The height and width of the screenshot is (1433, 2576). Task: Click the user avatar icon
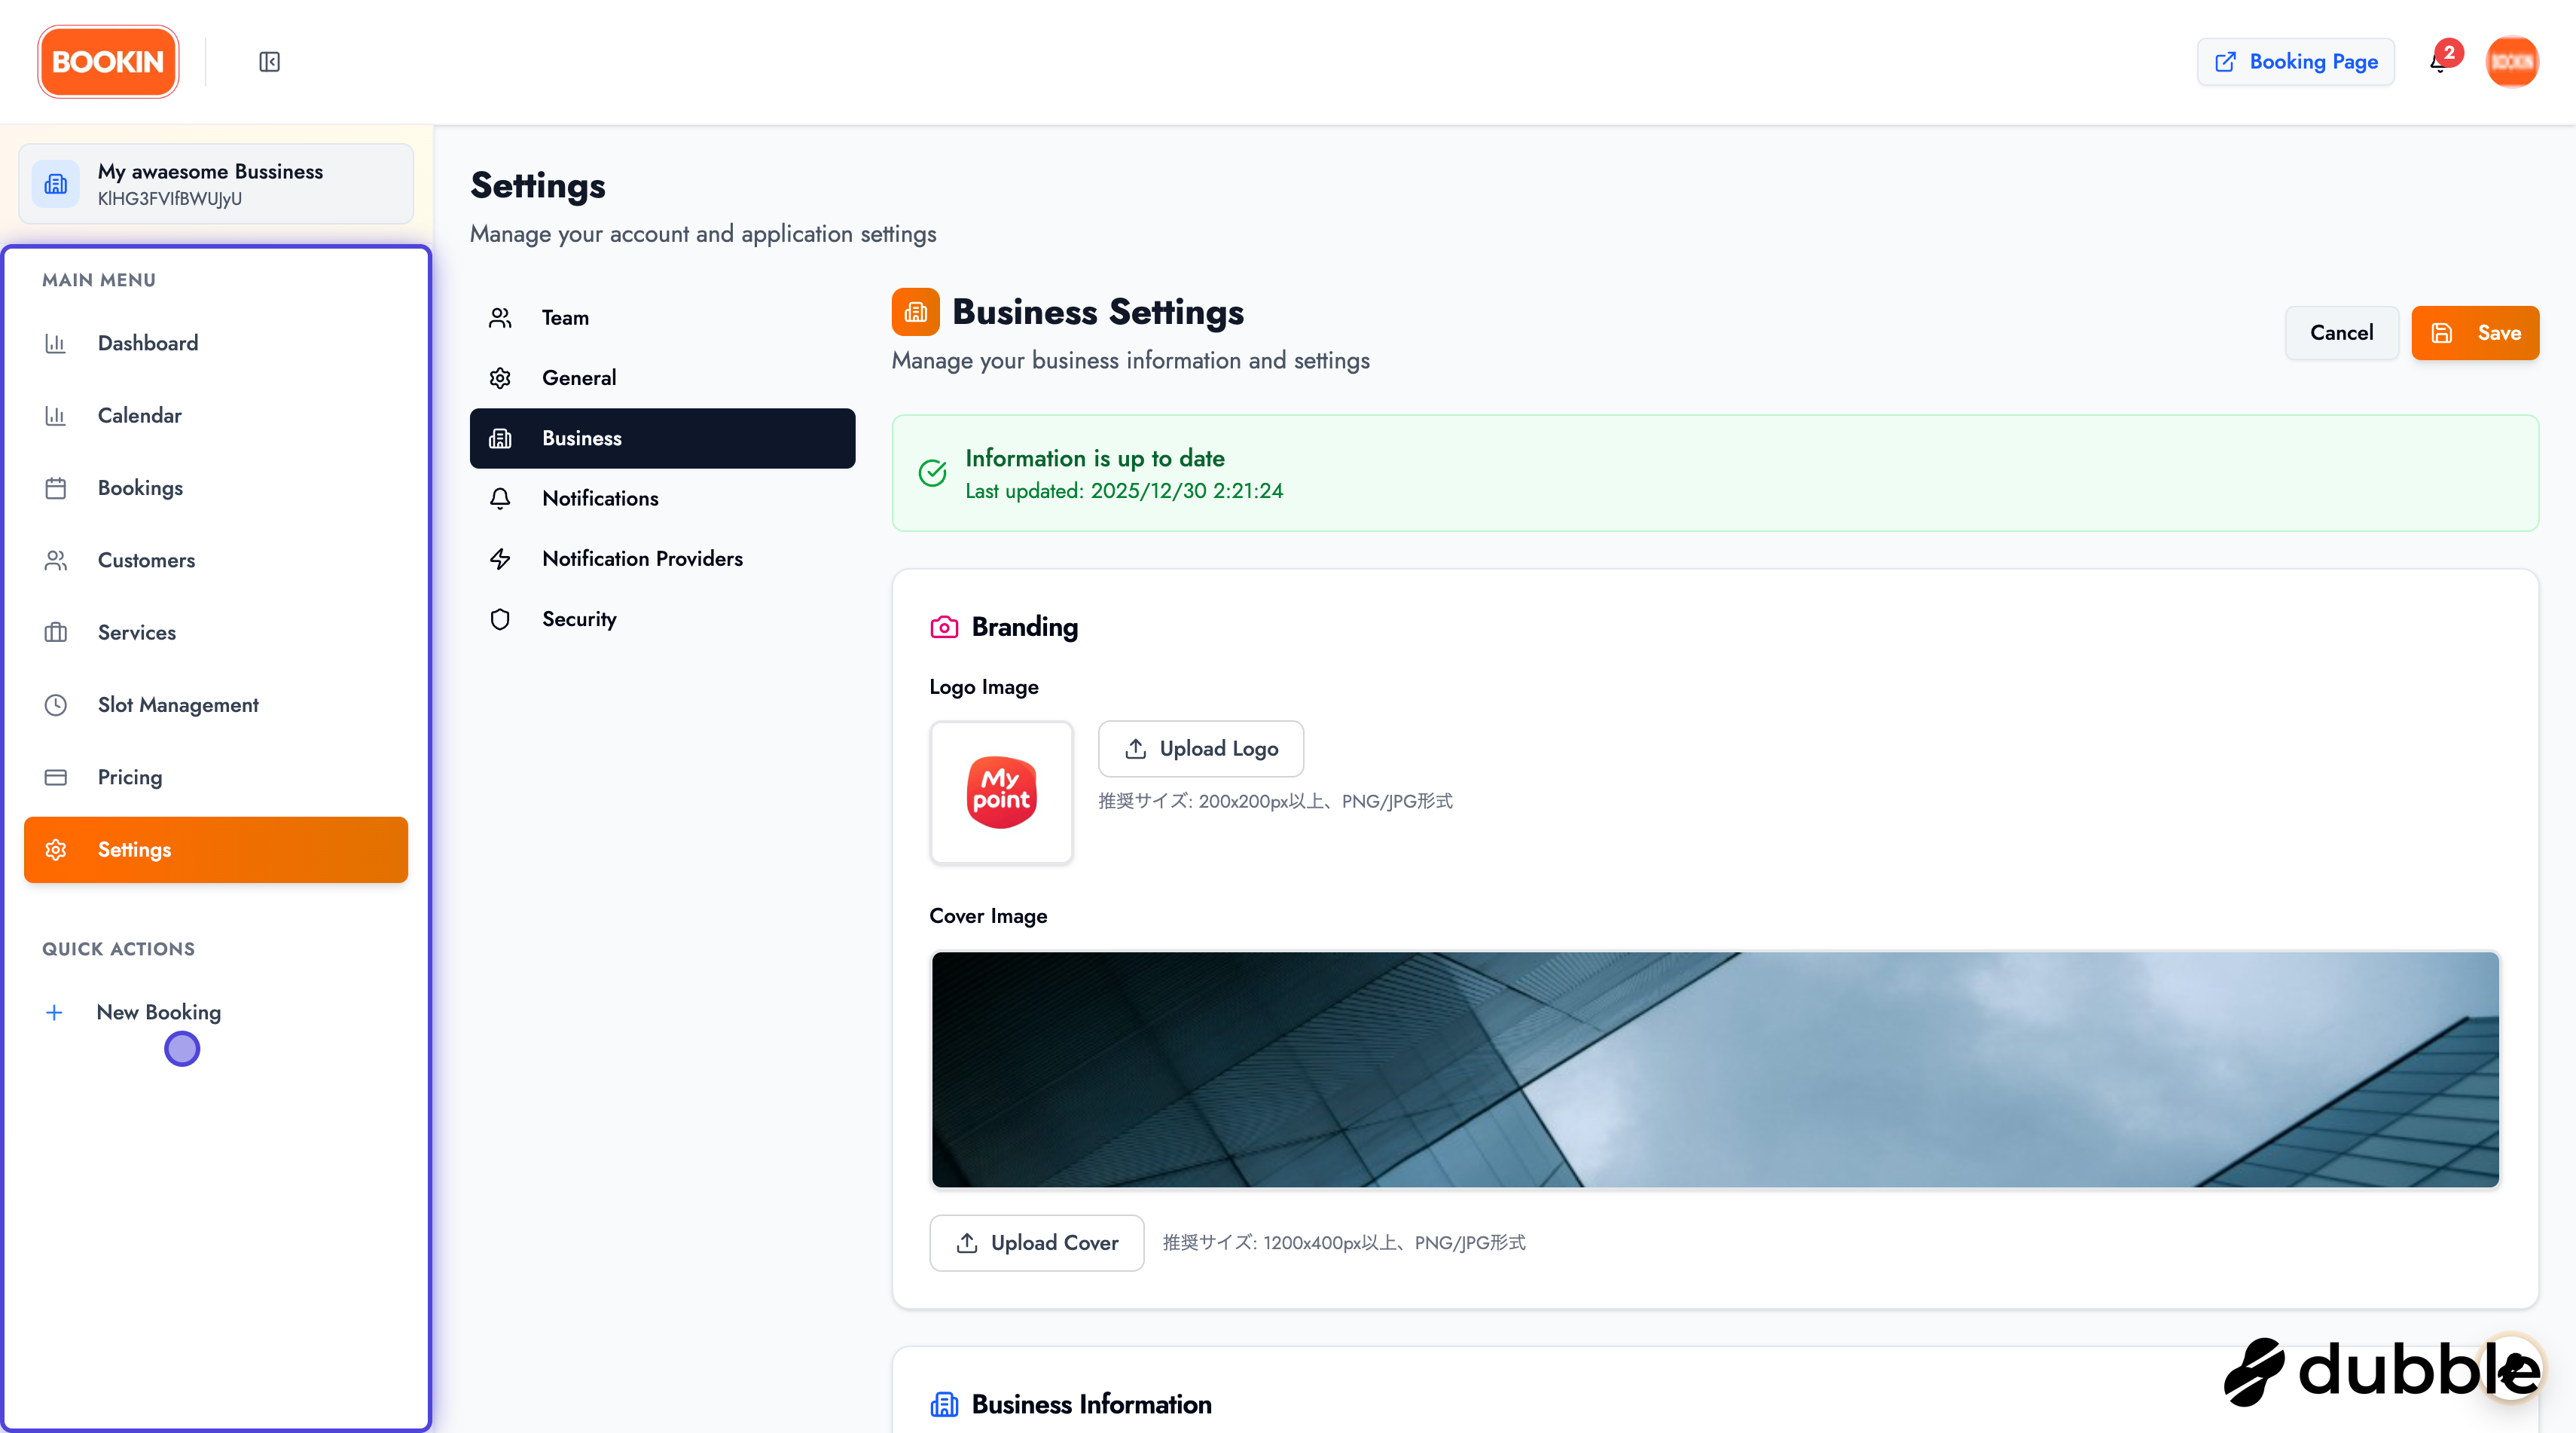2511,62
